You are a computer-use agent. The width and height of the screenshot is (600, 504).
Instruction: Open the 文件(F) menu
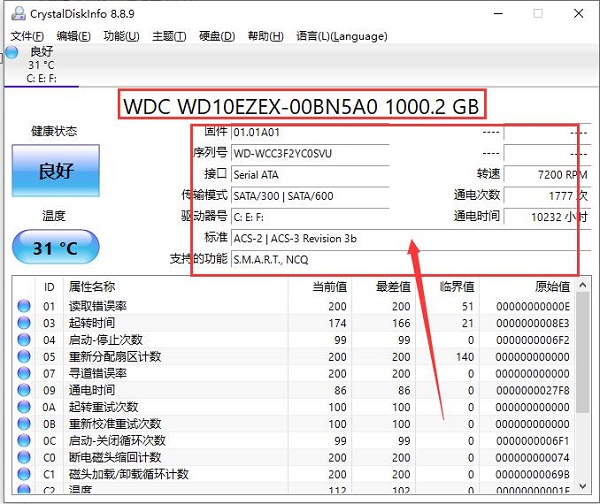pyautogui.click(x=27, y=36)
